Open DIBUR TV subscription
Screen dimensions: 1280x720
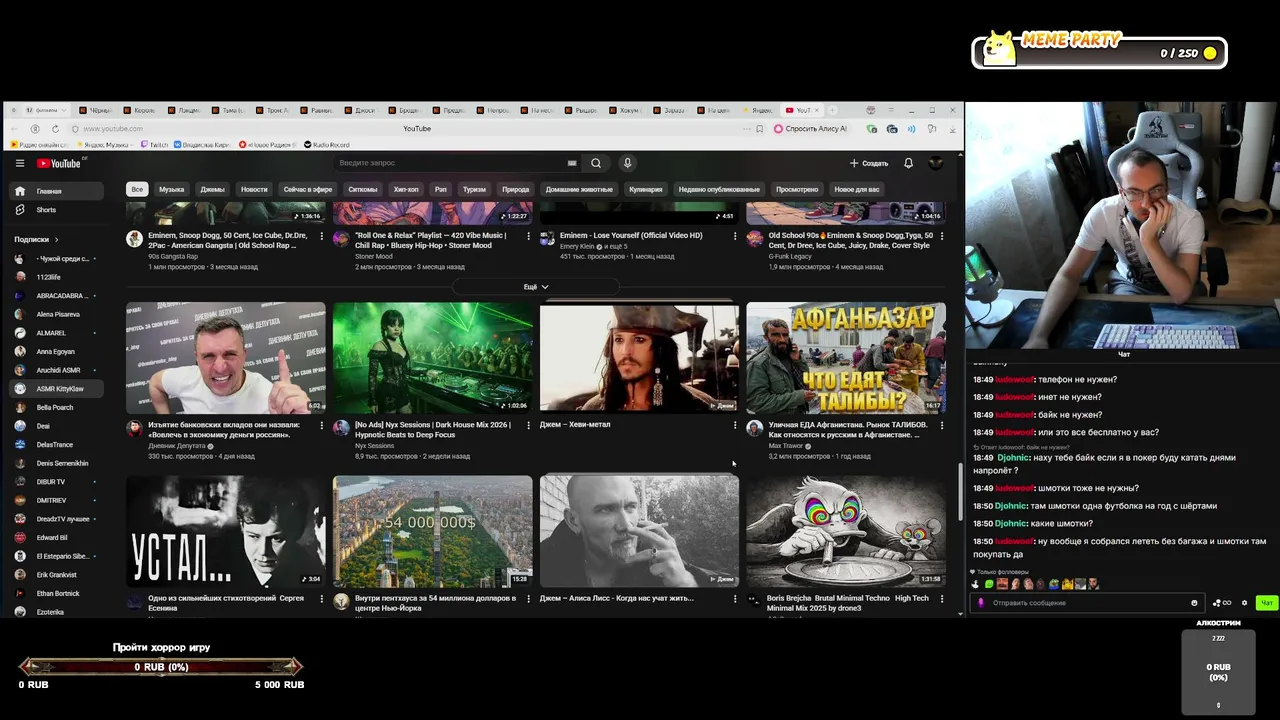pyautogui.click(x=56, y=482)
